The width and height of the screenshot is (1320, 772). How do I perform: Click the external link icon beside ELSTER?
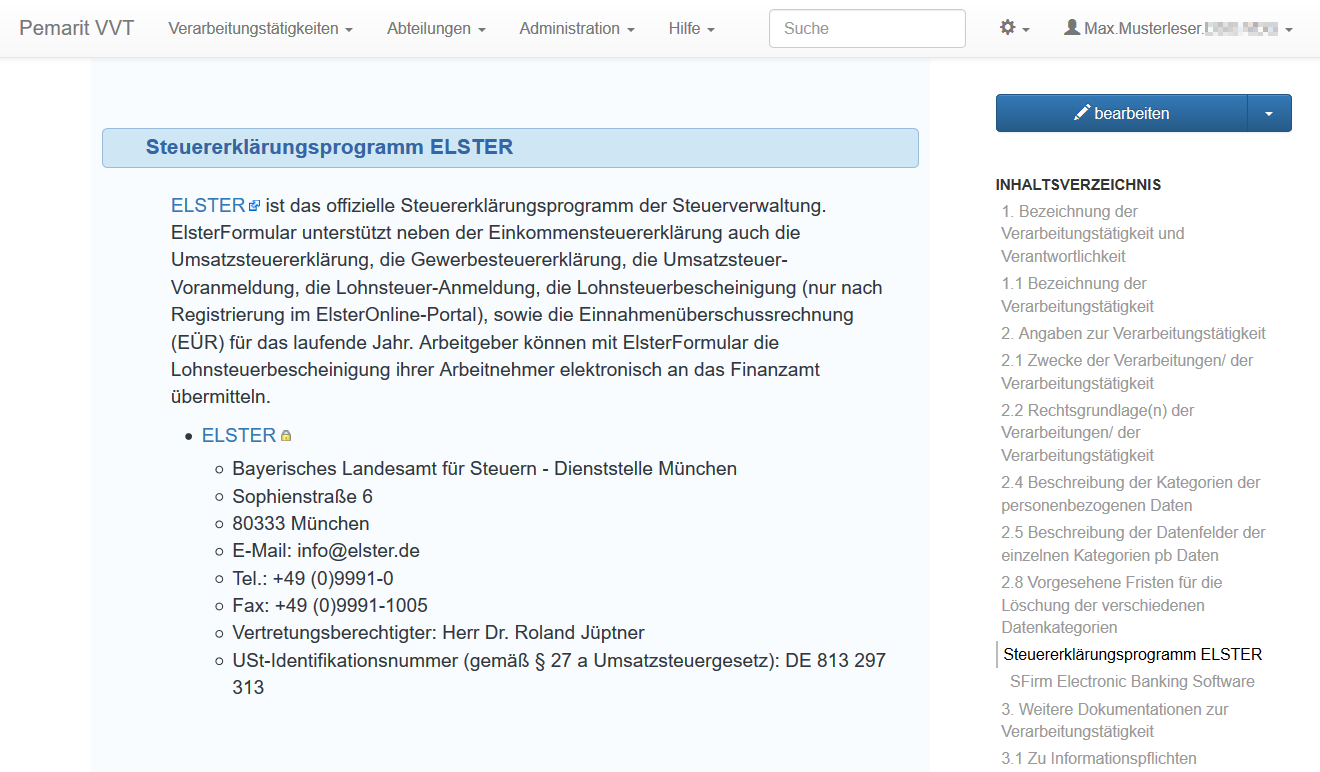(x=254, y=206)
